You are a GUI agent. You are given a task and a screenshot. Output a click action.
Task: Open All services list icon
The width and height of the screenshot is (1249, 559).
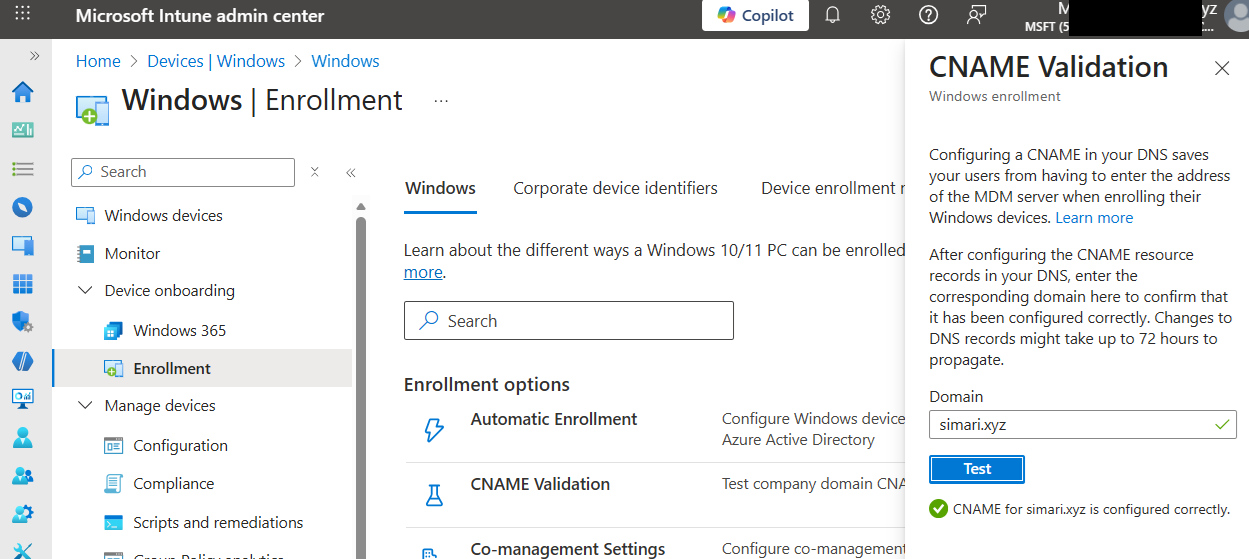[22, 169]
